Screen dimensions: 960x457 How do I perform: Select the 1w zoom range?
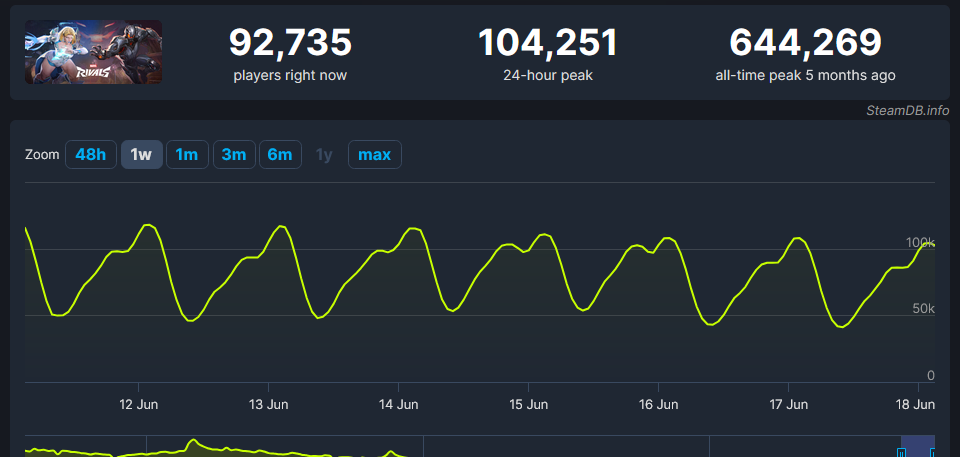(141, 154)
